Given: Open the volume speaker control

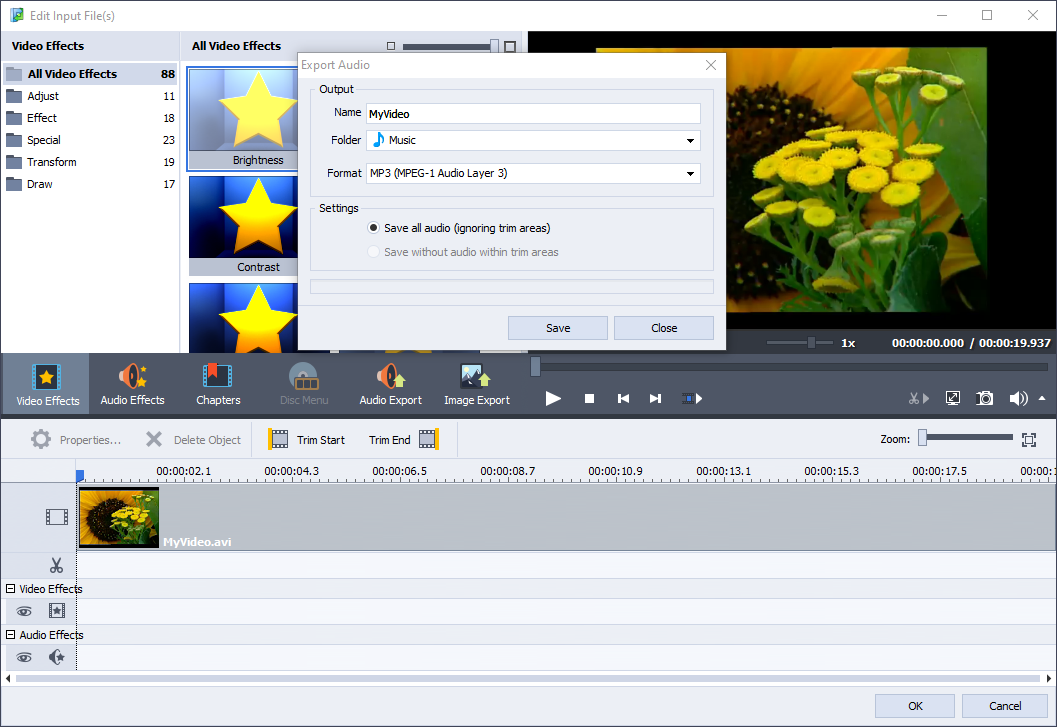Looking at the screenshot, I should [x=1018, y=398].
